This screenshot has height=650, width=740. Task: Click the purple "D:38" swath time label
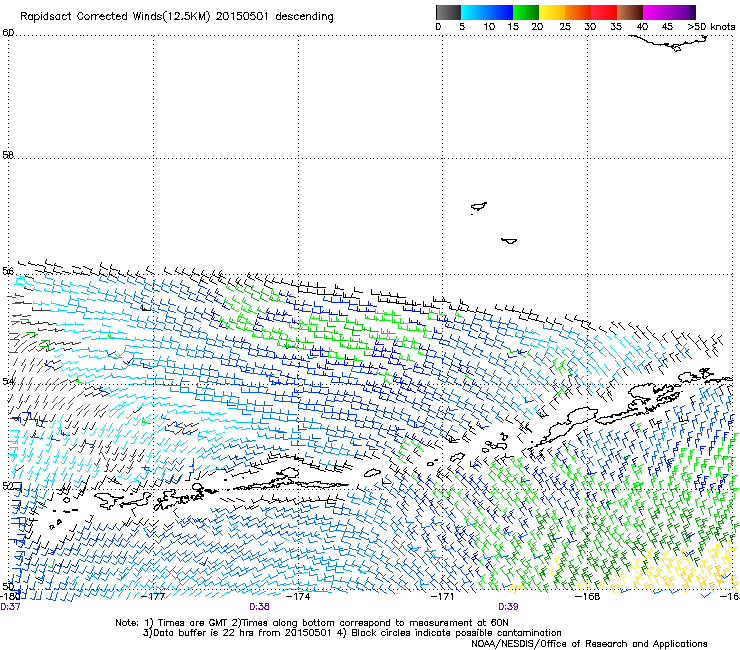(x=260, y=607)
